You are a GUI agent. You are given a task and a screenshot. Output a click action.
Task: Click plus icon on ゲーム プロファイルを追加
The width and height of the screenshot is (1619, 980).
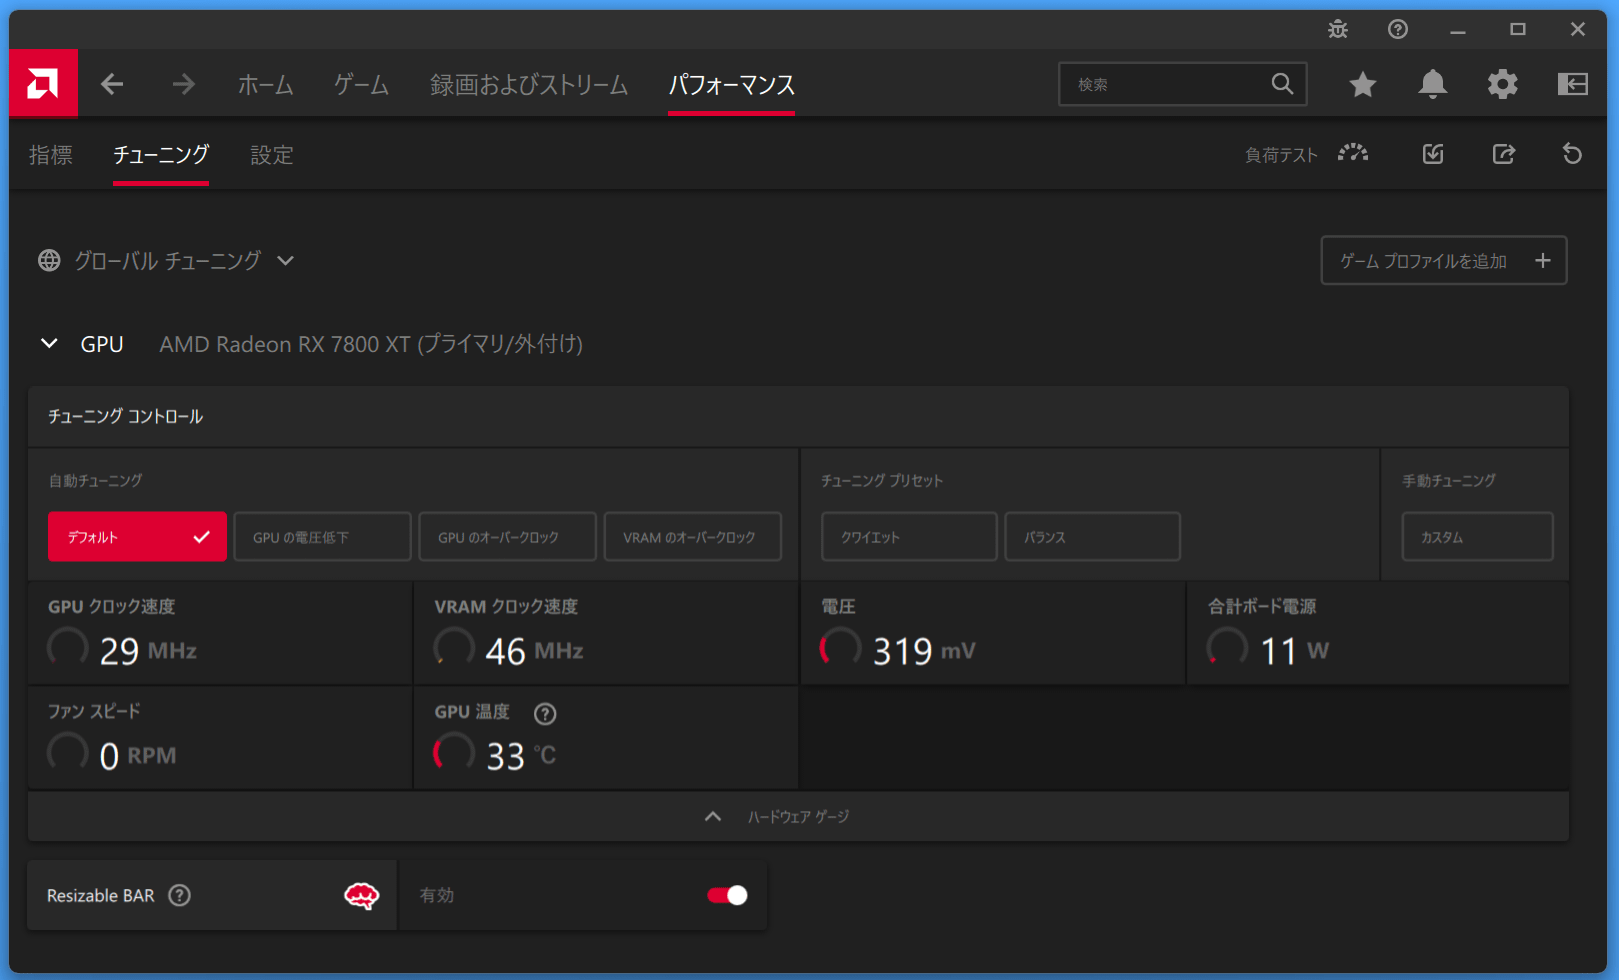[x=1543, y=260]
